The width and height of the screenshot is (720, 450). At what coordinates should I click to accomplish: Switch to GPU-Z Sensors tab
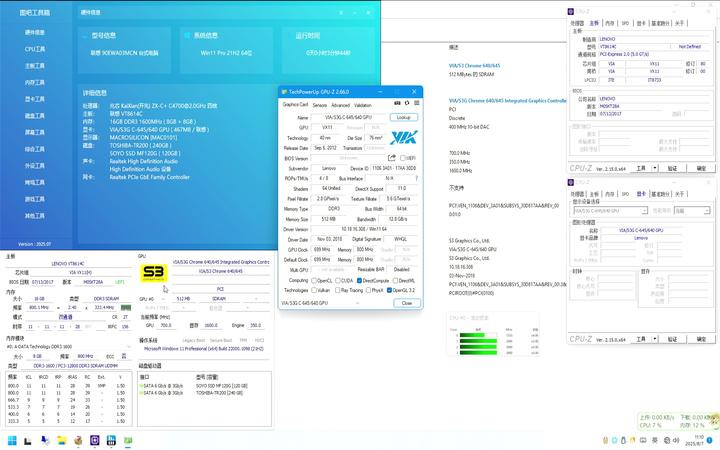pos(320,105)
